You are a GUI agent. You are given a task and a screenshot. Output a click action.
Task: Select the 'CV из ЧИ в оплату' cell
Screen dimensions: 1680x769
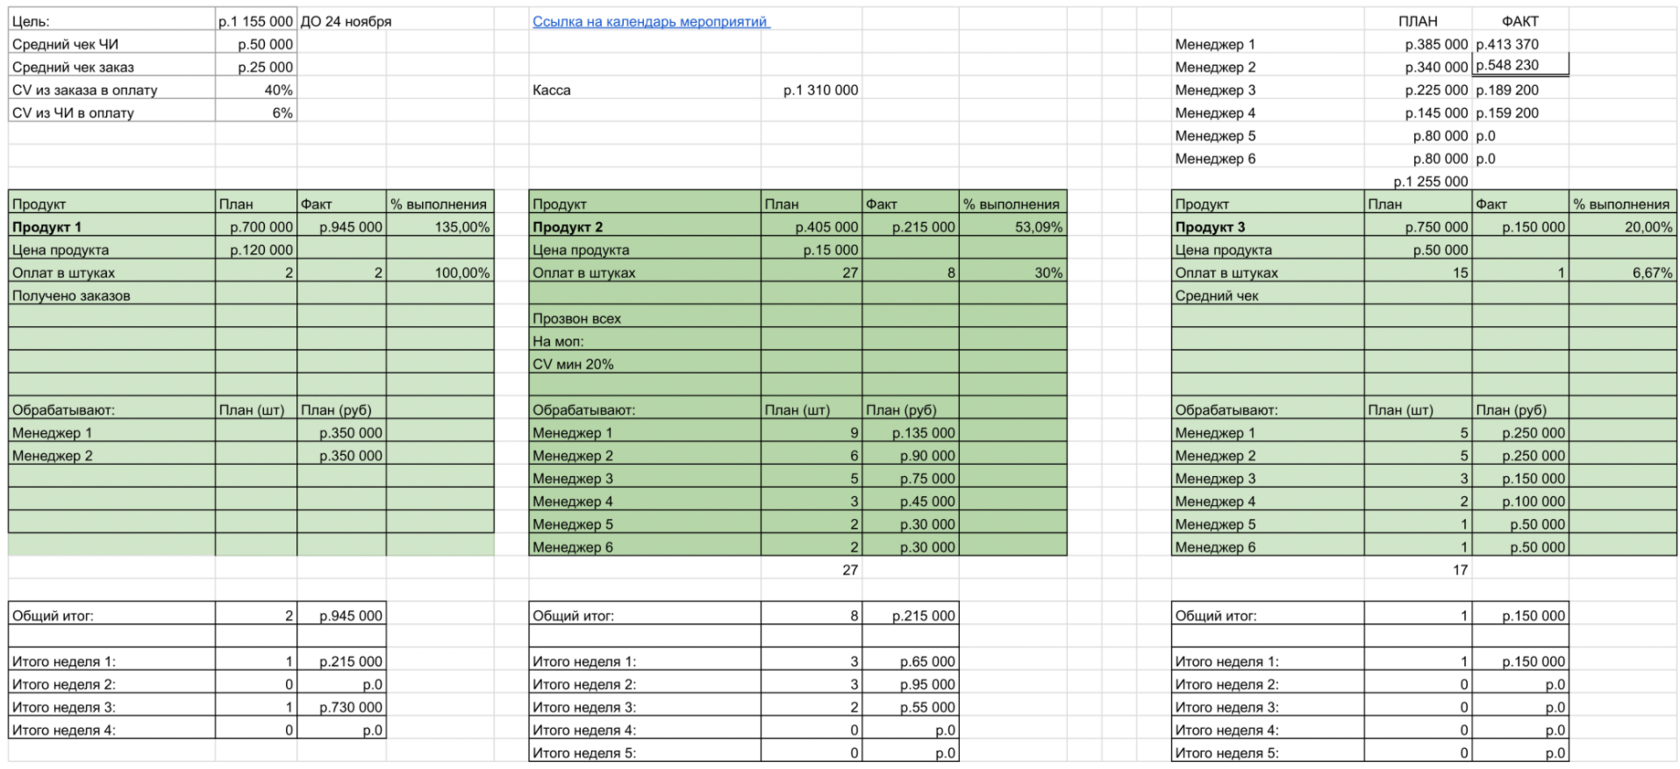[x=112, y=113]
